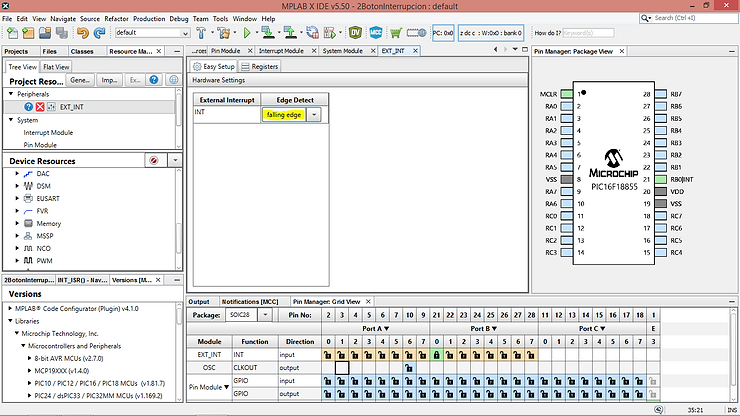Image resolution: width=740 pixels, height=416 pixels.
Task: Run the project with the green play icon
Action: tap(247, 33)
